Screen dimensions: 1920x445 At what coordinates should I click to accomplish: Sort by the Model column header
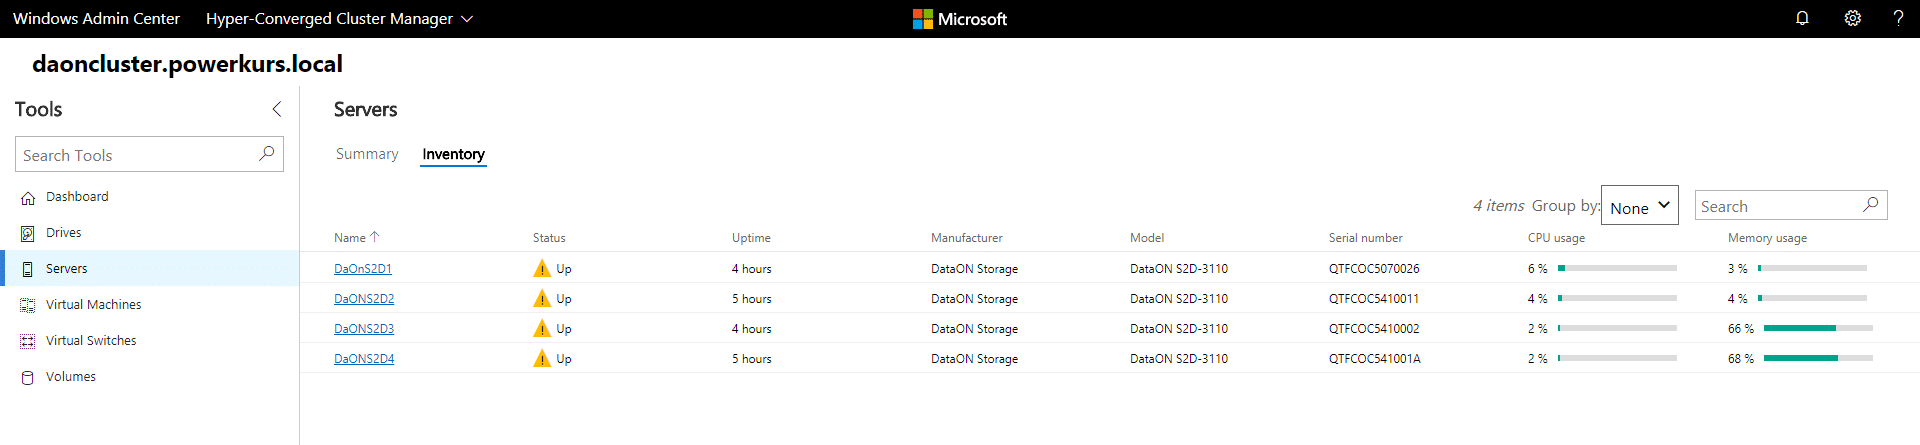click(x=1147, y=238)
